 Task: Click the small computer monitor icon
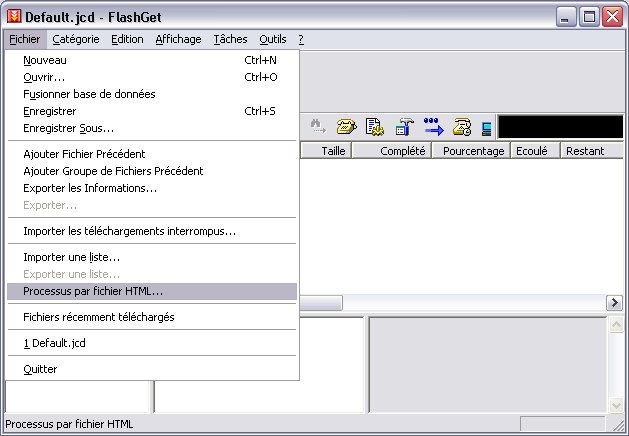[487, 128]
